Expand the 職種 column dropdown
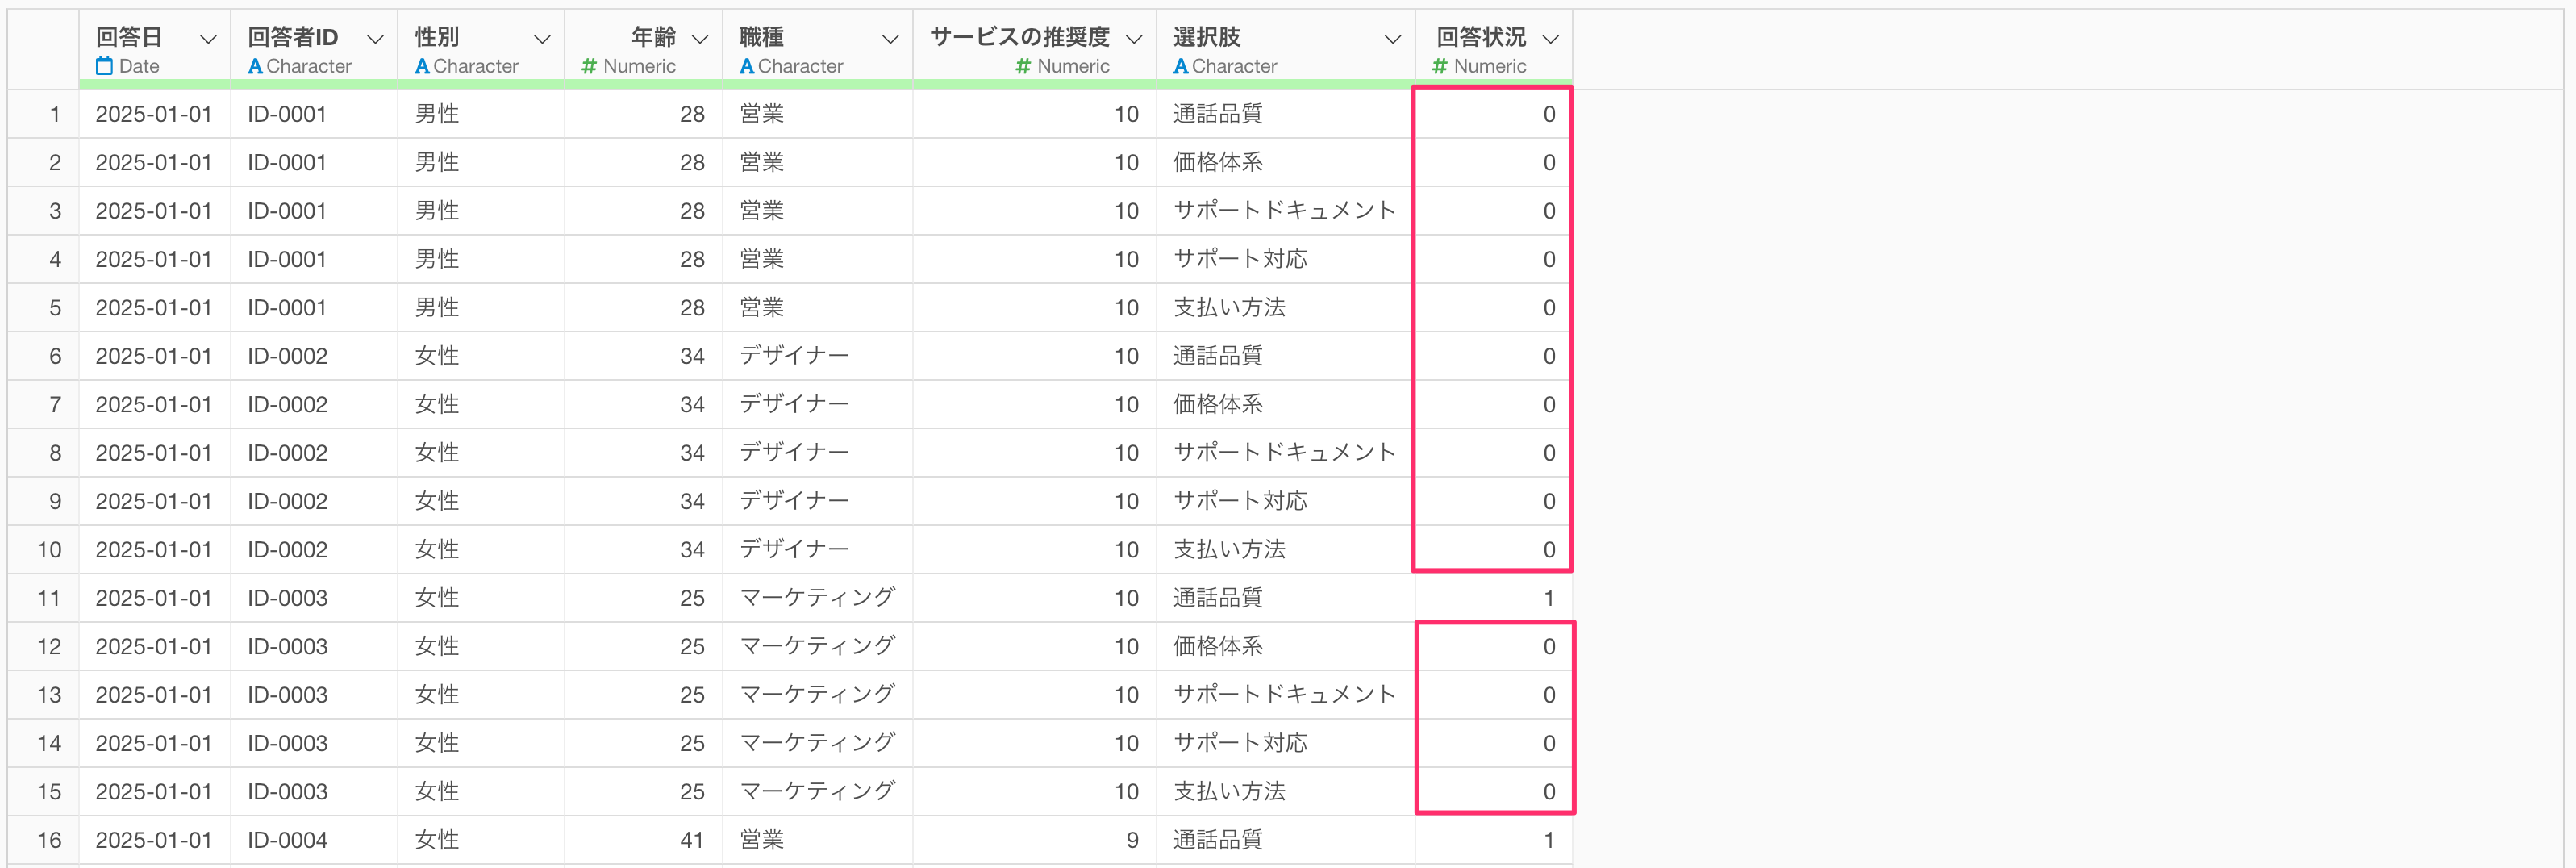The image size is (2576, 868). click(889, 39)
